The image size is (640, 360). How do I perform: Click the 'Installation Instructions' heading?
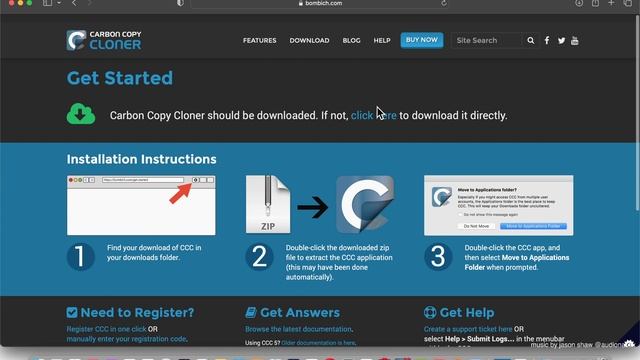tap(142, 159)
